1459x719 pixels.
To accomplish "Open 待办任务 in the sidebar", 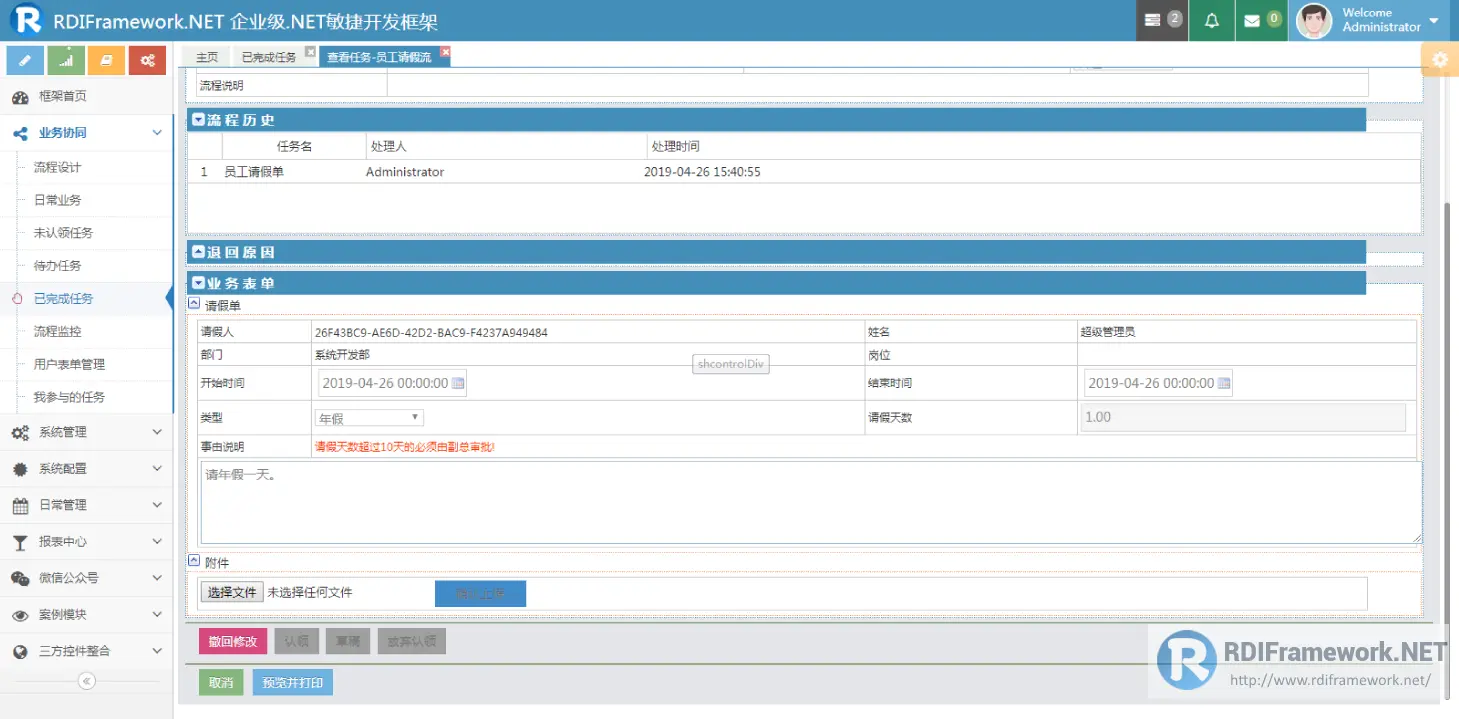I will (x=58, y=267).
